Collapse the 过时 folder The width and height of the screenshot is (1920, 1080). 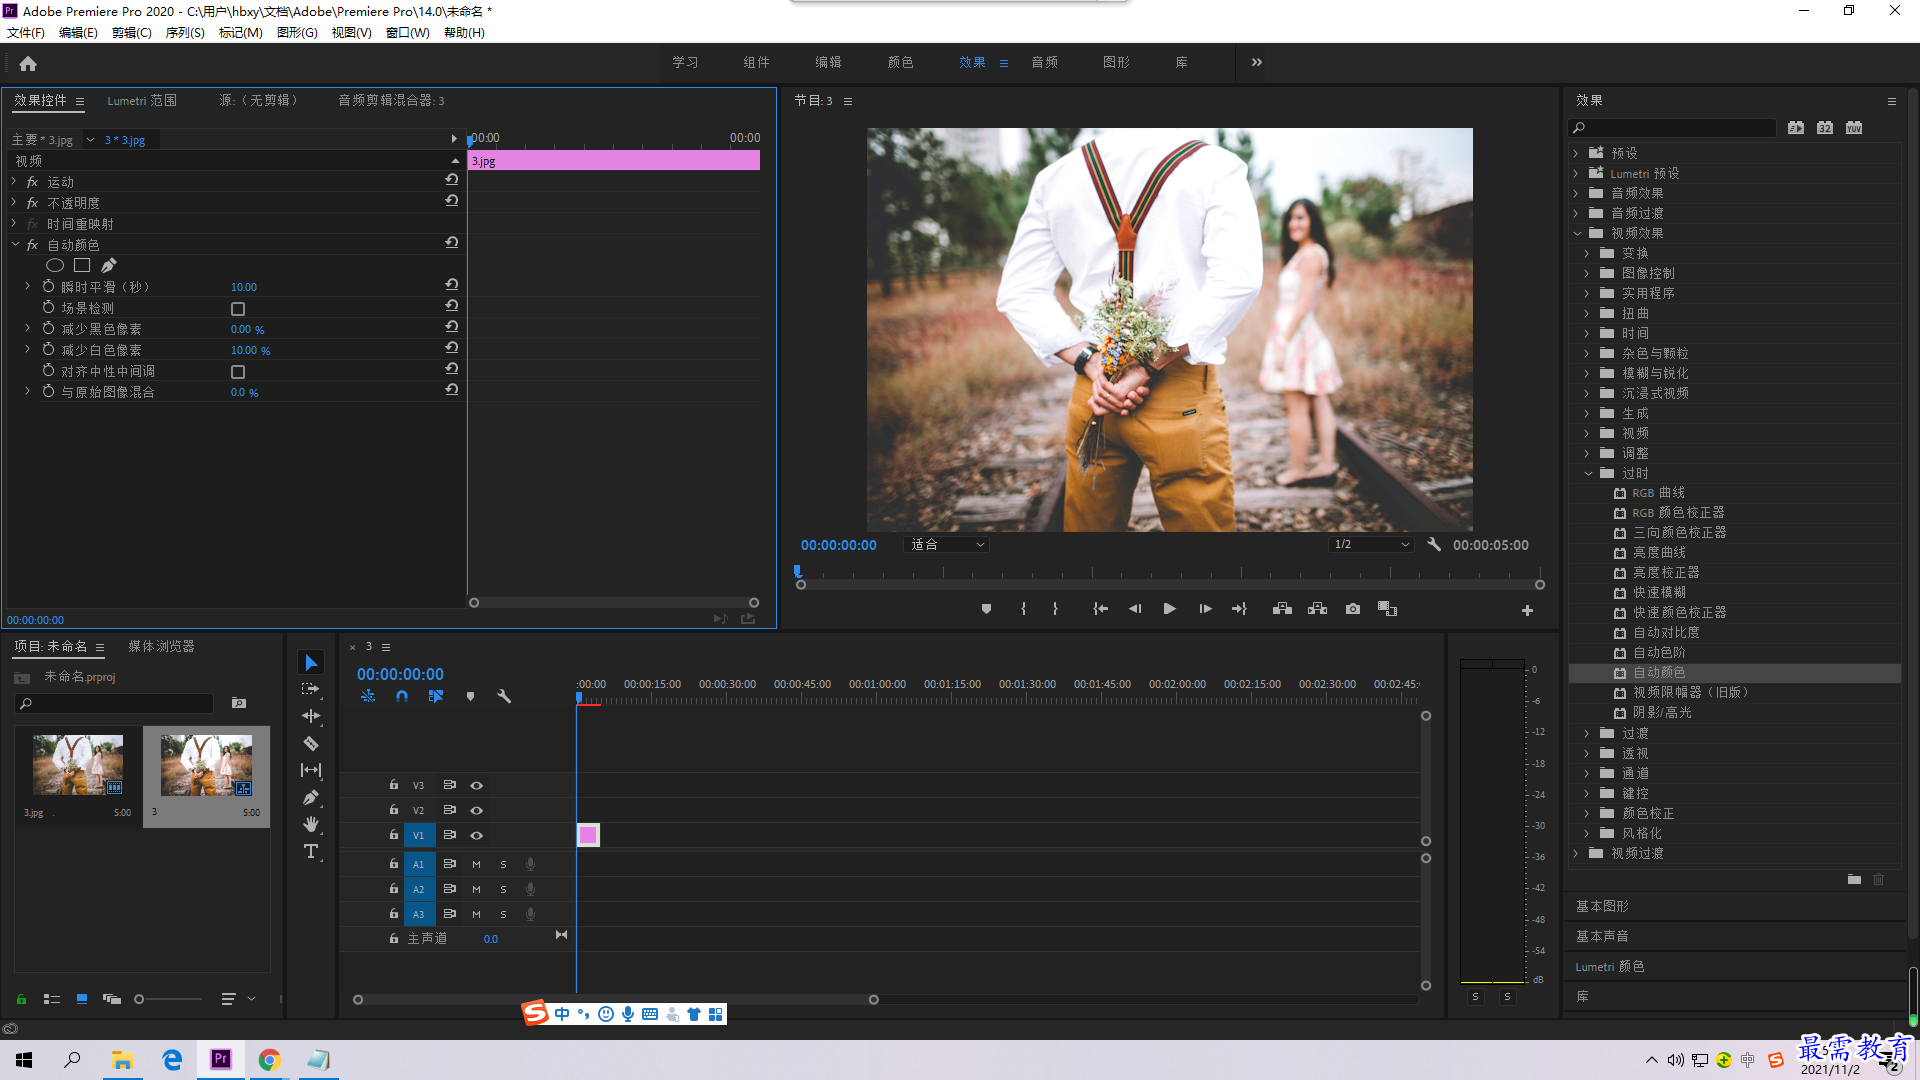[1588, 473]
